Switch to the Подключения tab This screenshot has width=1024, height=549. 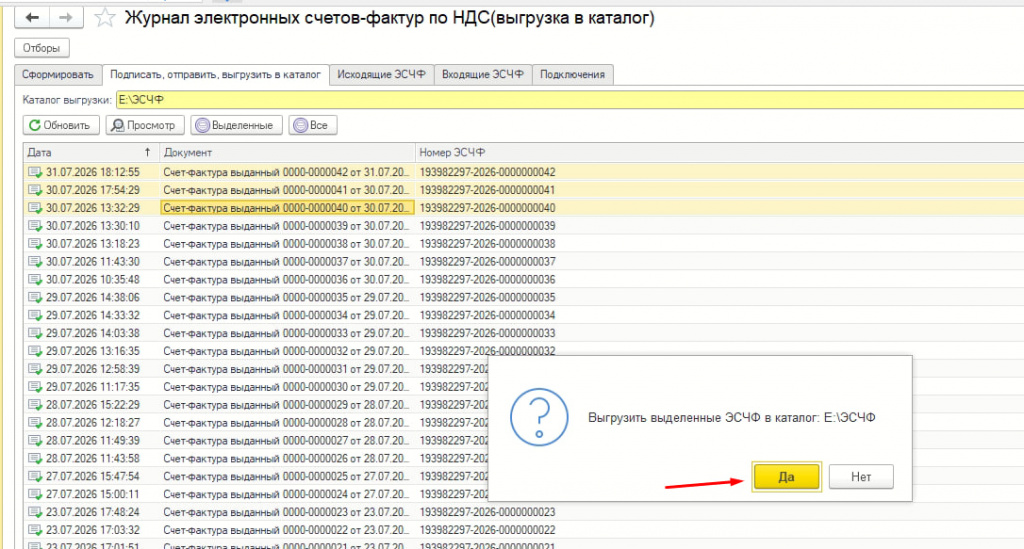(x=573, y=74)
